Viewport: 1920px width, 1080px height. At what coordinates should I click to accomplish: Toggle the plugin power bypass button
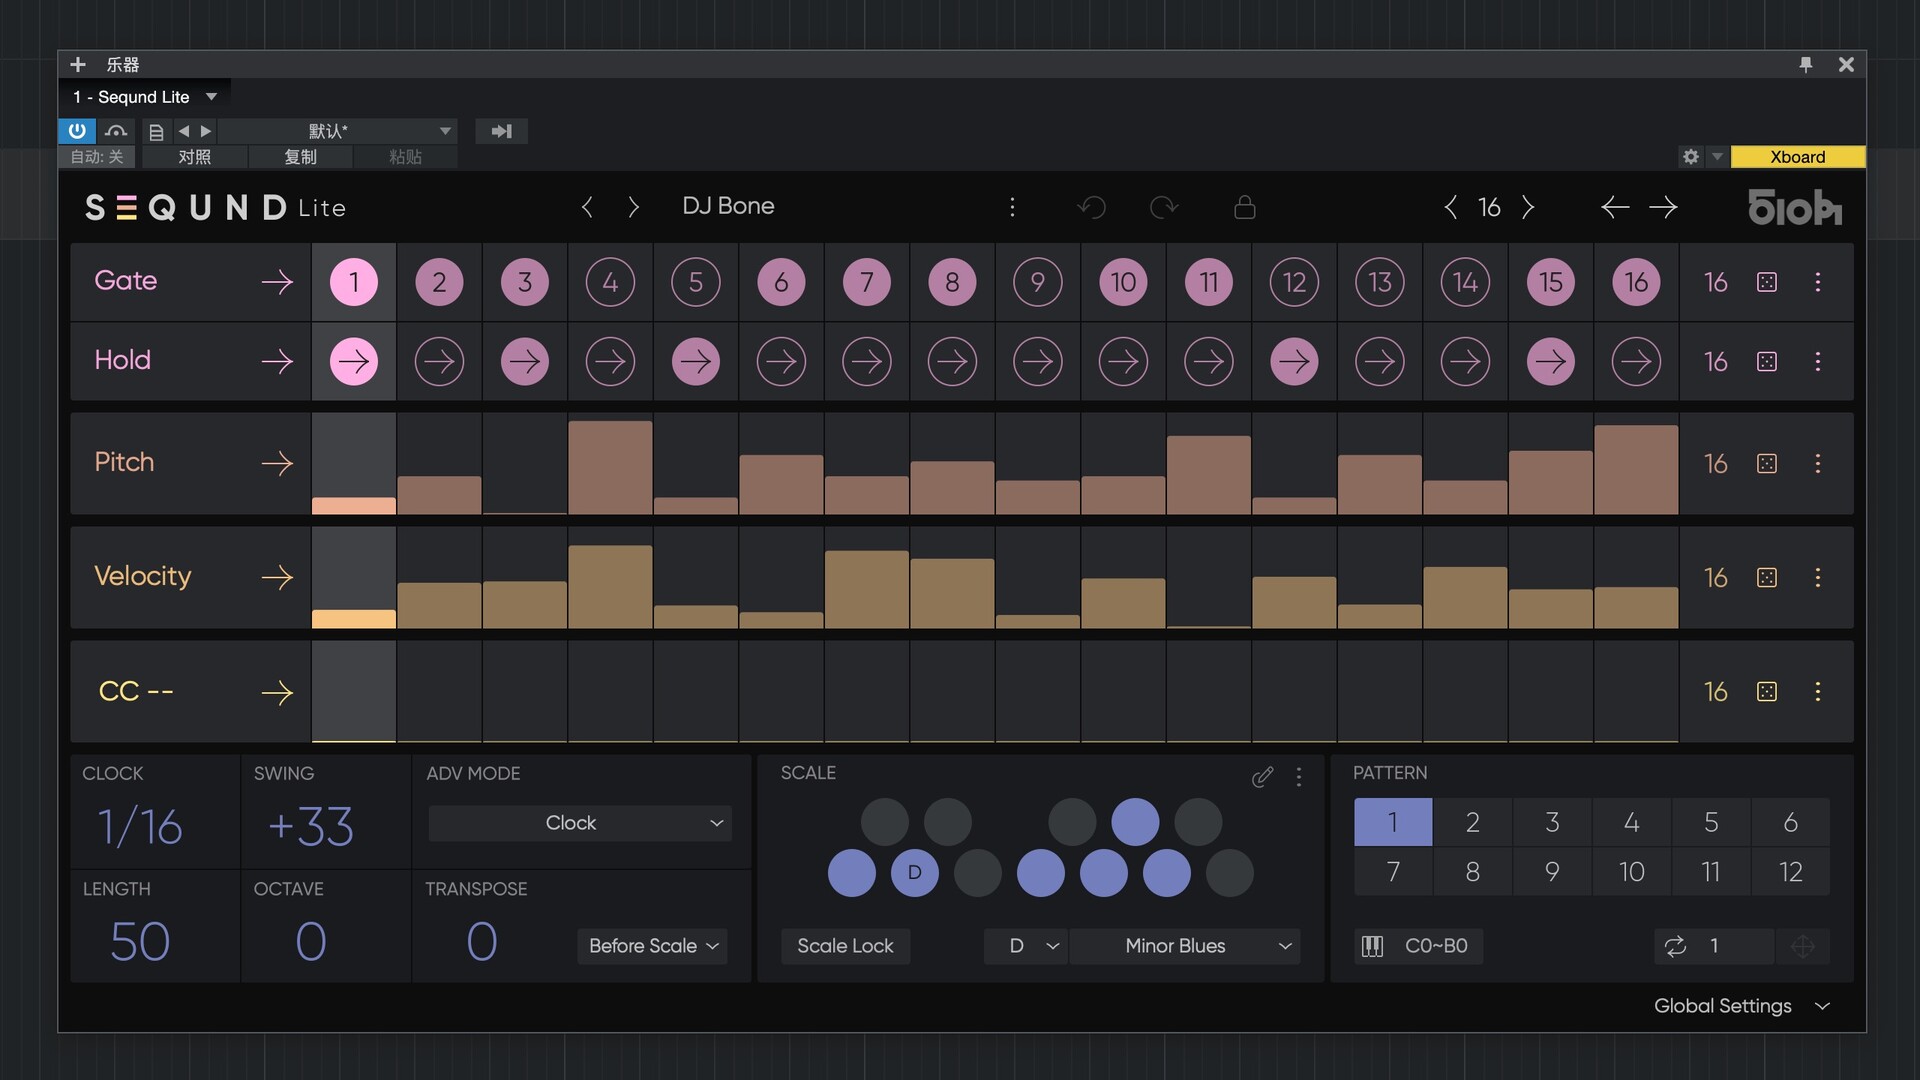pos(77,130)
